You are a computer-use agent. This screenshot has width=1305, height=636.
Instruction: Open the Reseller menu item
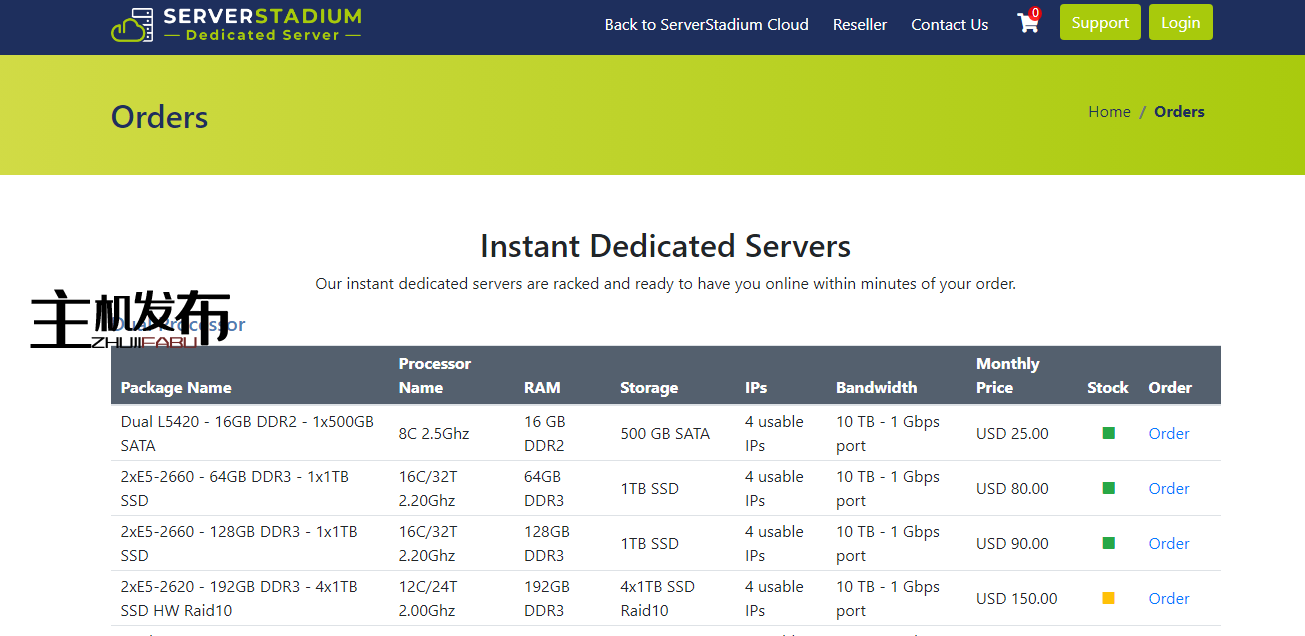click(x=859, y=25)
